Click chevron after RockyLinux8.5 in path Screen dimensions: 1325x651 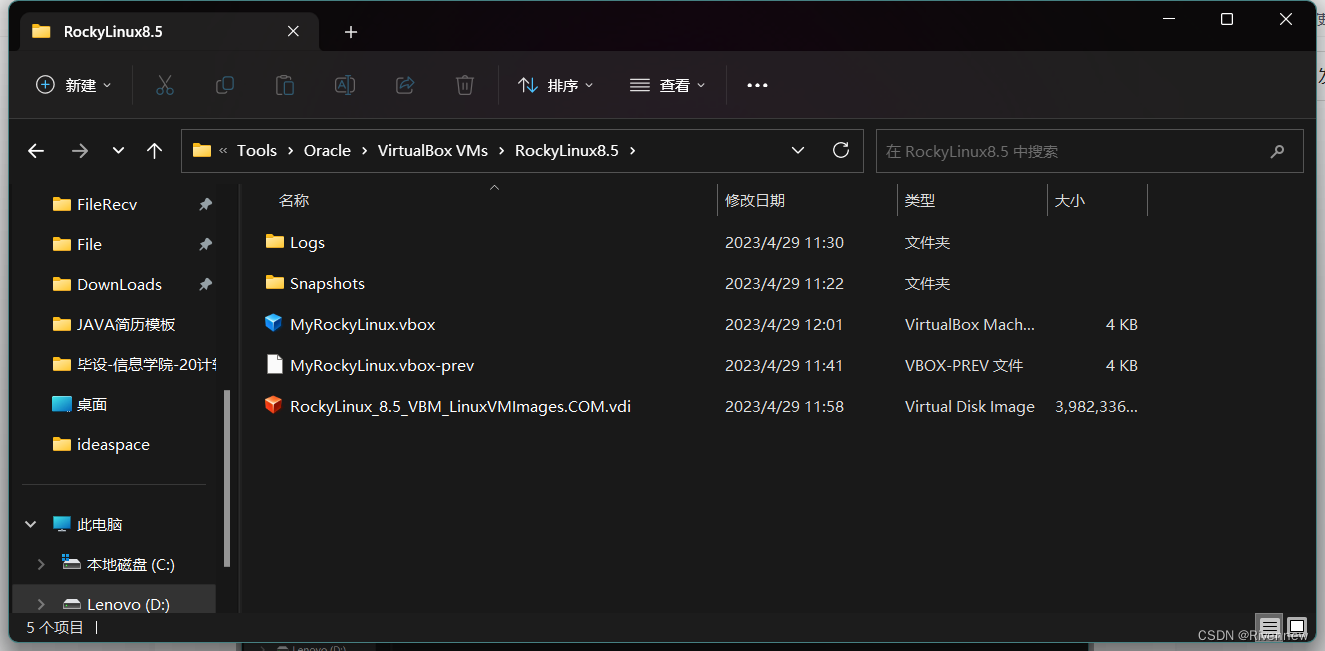[632, 151]
